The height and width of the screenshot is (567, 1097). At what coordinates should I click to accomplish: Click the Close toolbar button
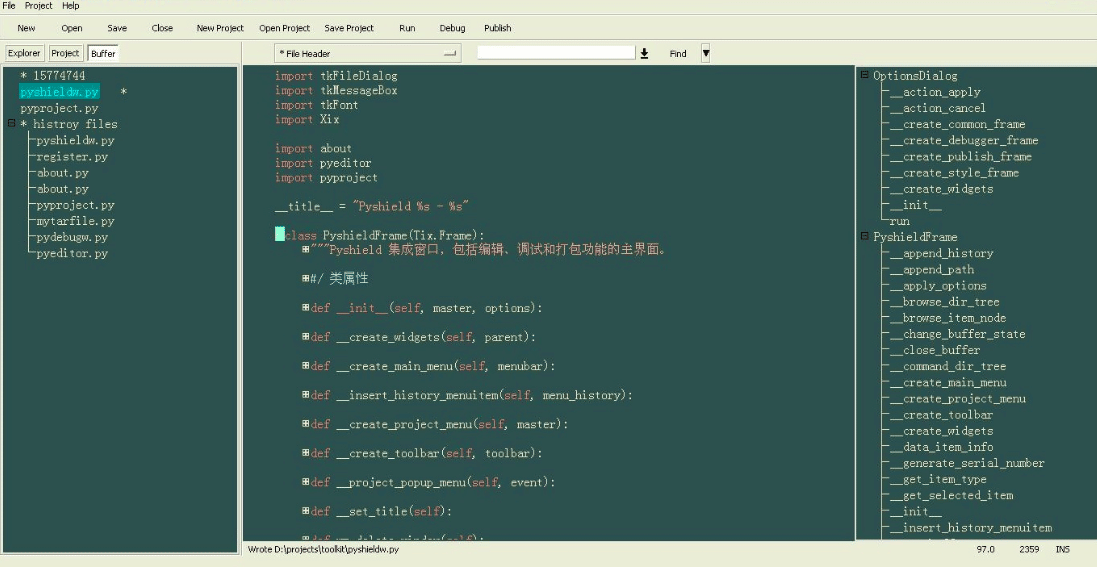[162, 28]
